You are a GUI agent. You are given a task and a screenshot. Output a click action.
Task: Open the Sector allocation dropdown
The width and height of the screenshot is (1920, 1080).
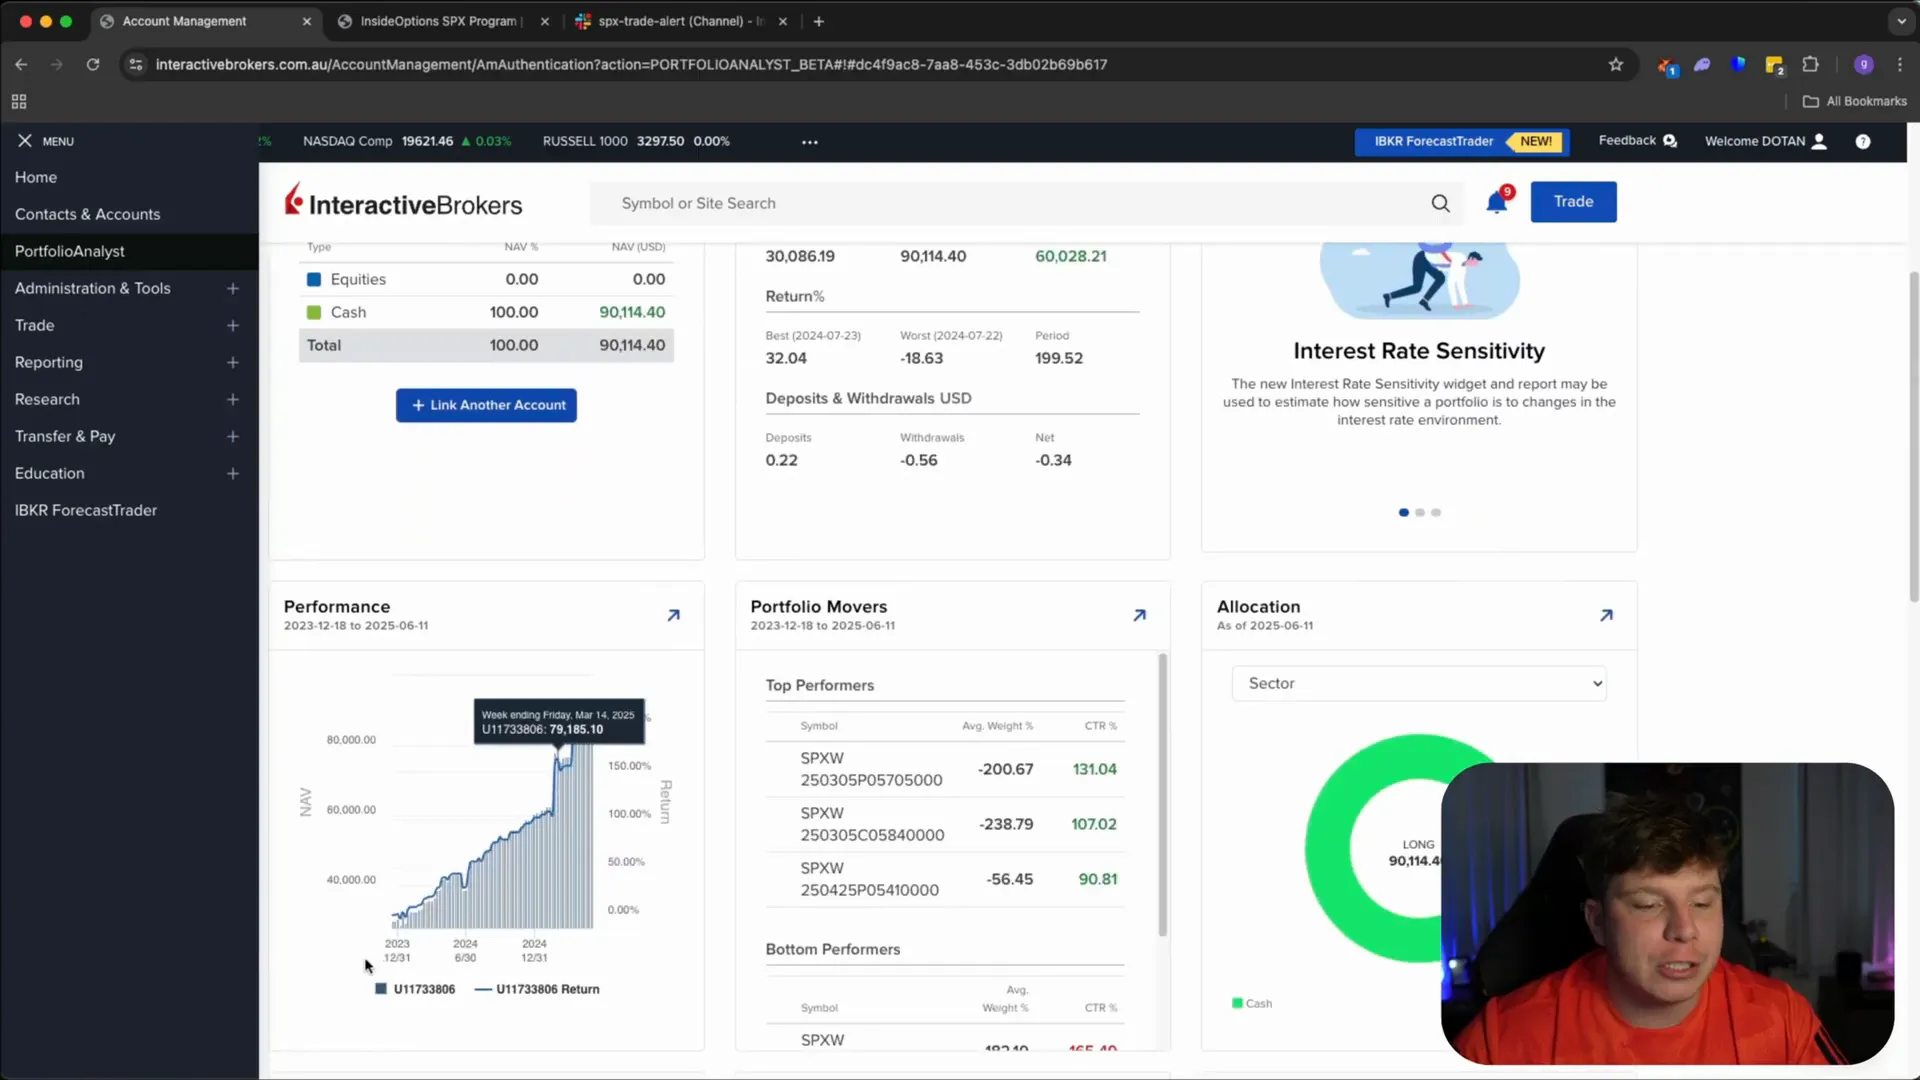(x=1419, y=683)
